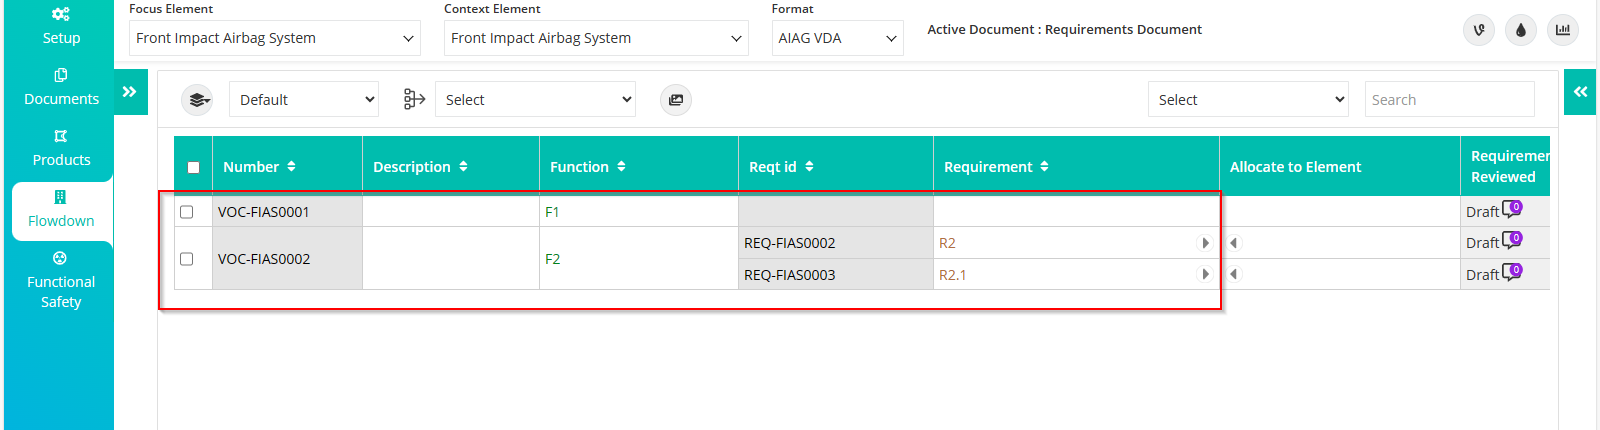Expand left panel with double chevron

pyautogui.click(x=130, y=92)
